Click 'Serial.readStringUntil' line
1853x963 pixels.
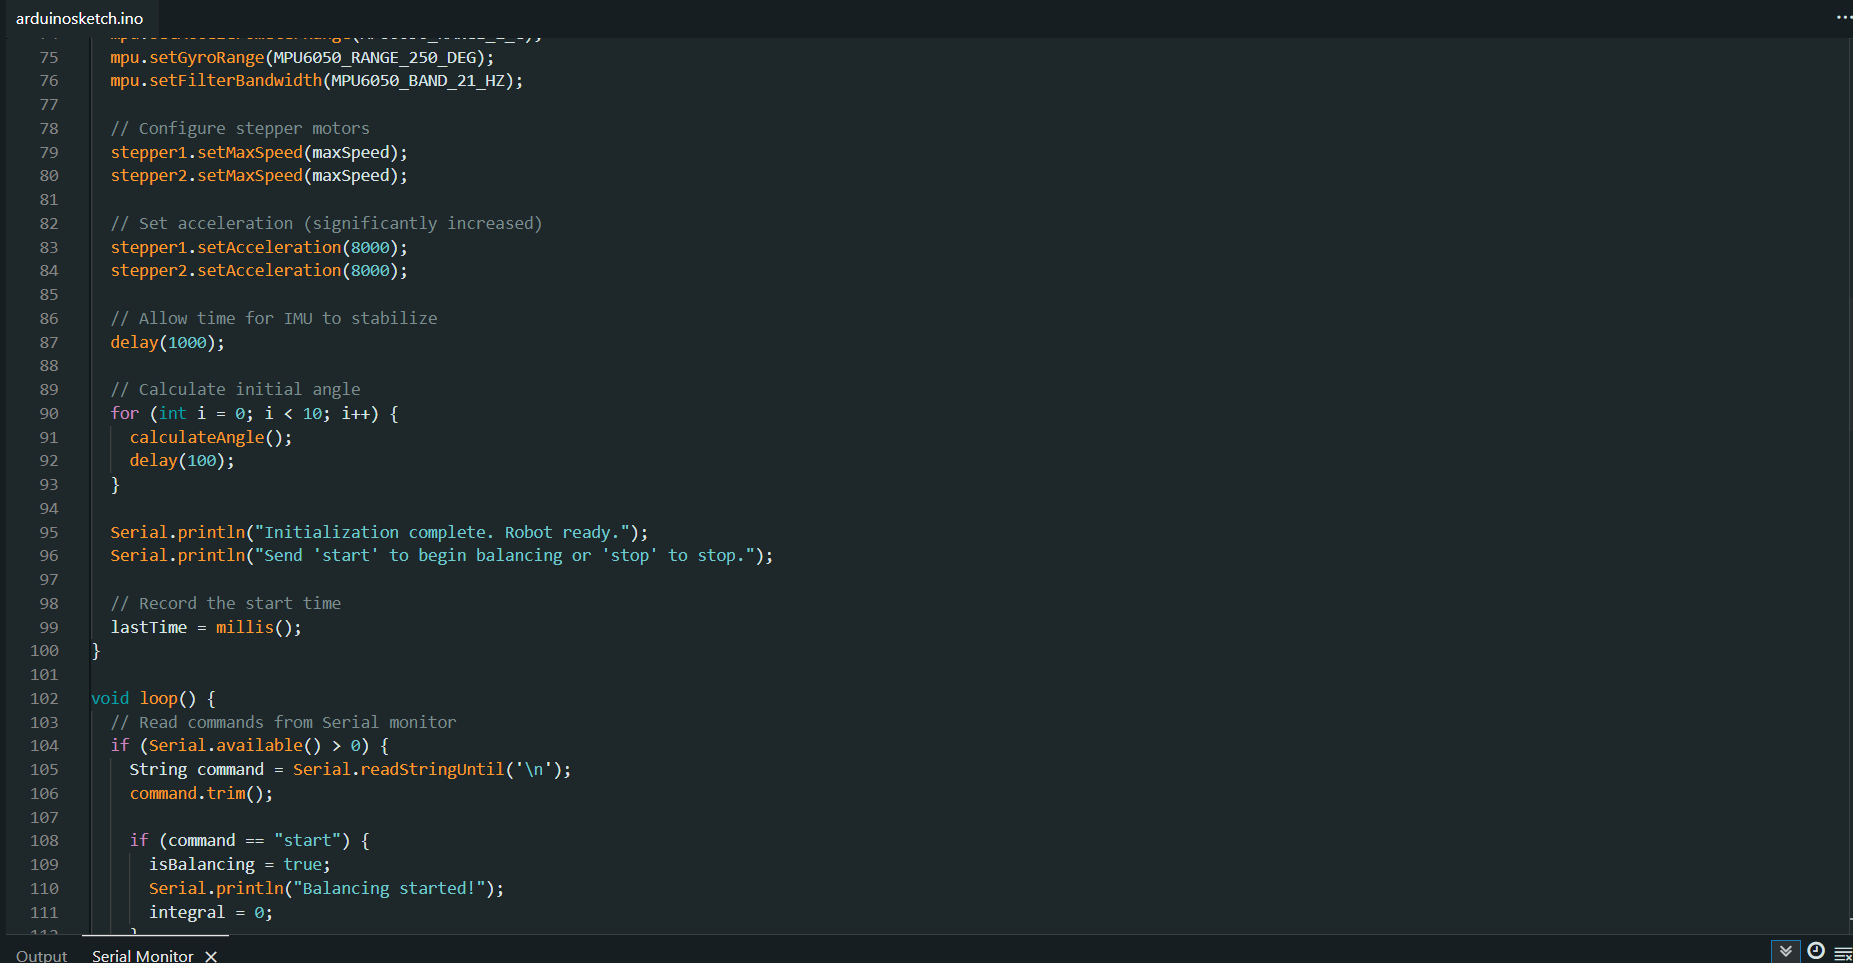pyautogui.click(x=350, y=769)
